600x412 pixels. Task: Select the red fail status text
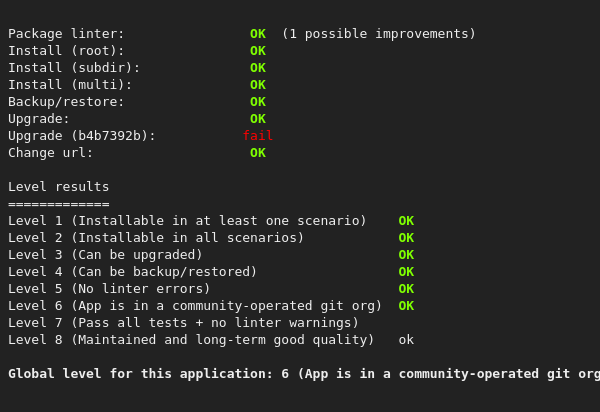pos(258,135)
